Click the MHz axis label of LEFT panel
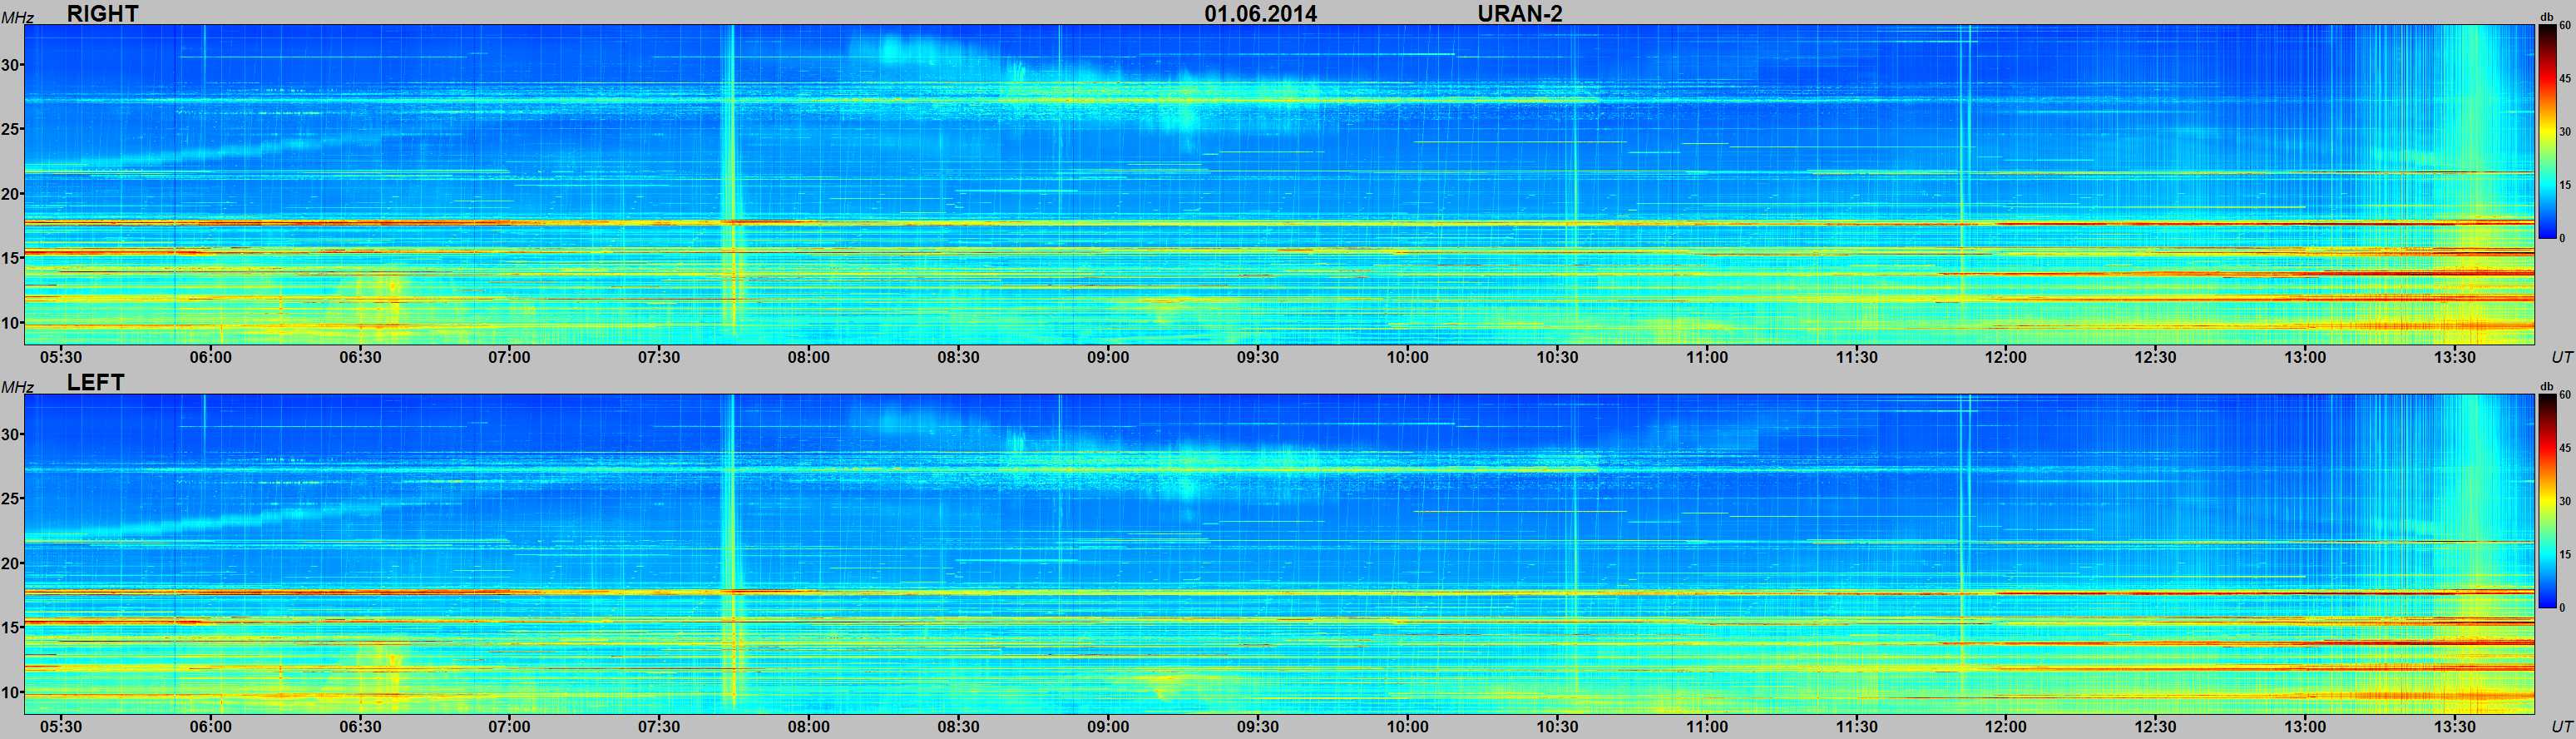 (17, 387)
